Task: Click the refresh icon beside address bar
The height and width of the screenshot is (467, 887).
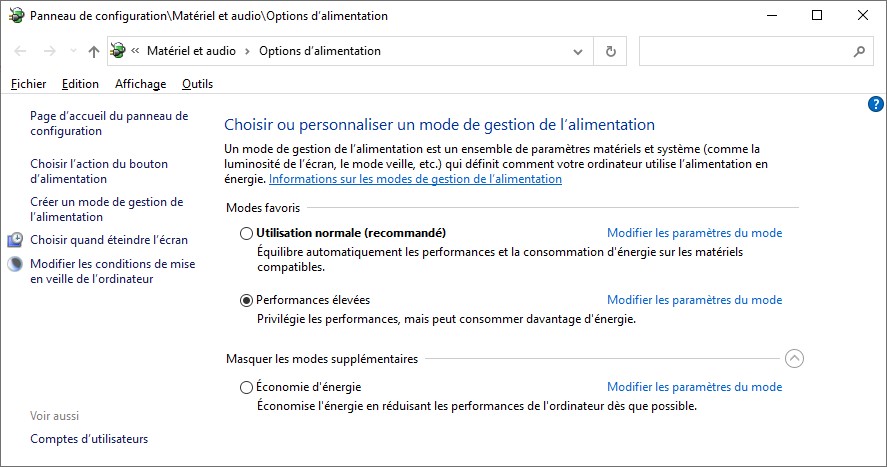Action: pyautogui.click(x=611, y=51)
